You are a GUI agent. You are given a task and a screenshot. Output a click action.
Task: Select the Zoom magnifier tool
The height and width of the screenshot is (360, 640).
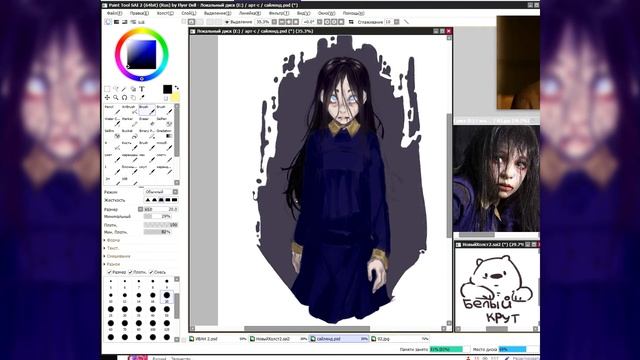click(x=116, y=98)
